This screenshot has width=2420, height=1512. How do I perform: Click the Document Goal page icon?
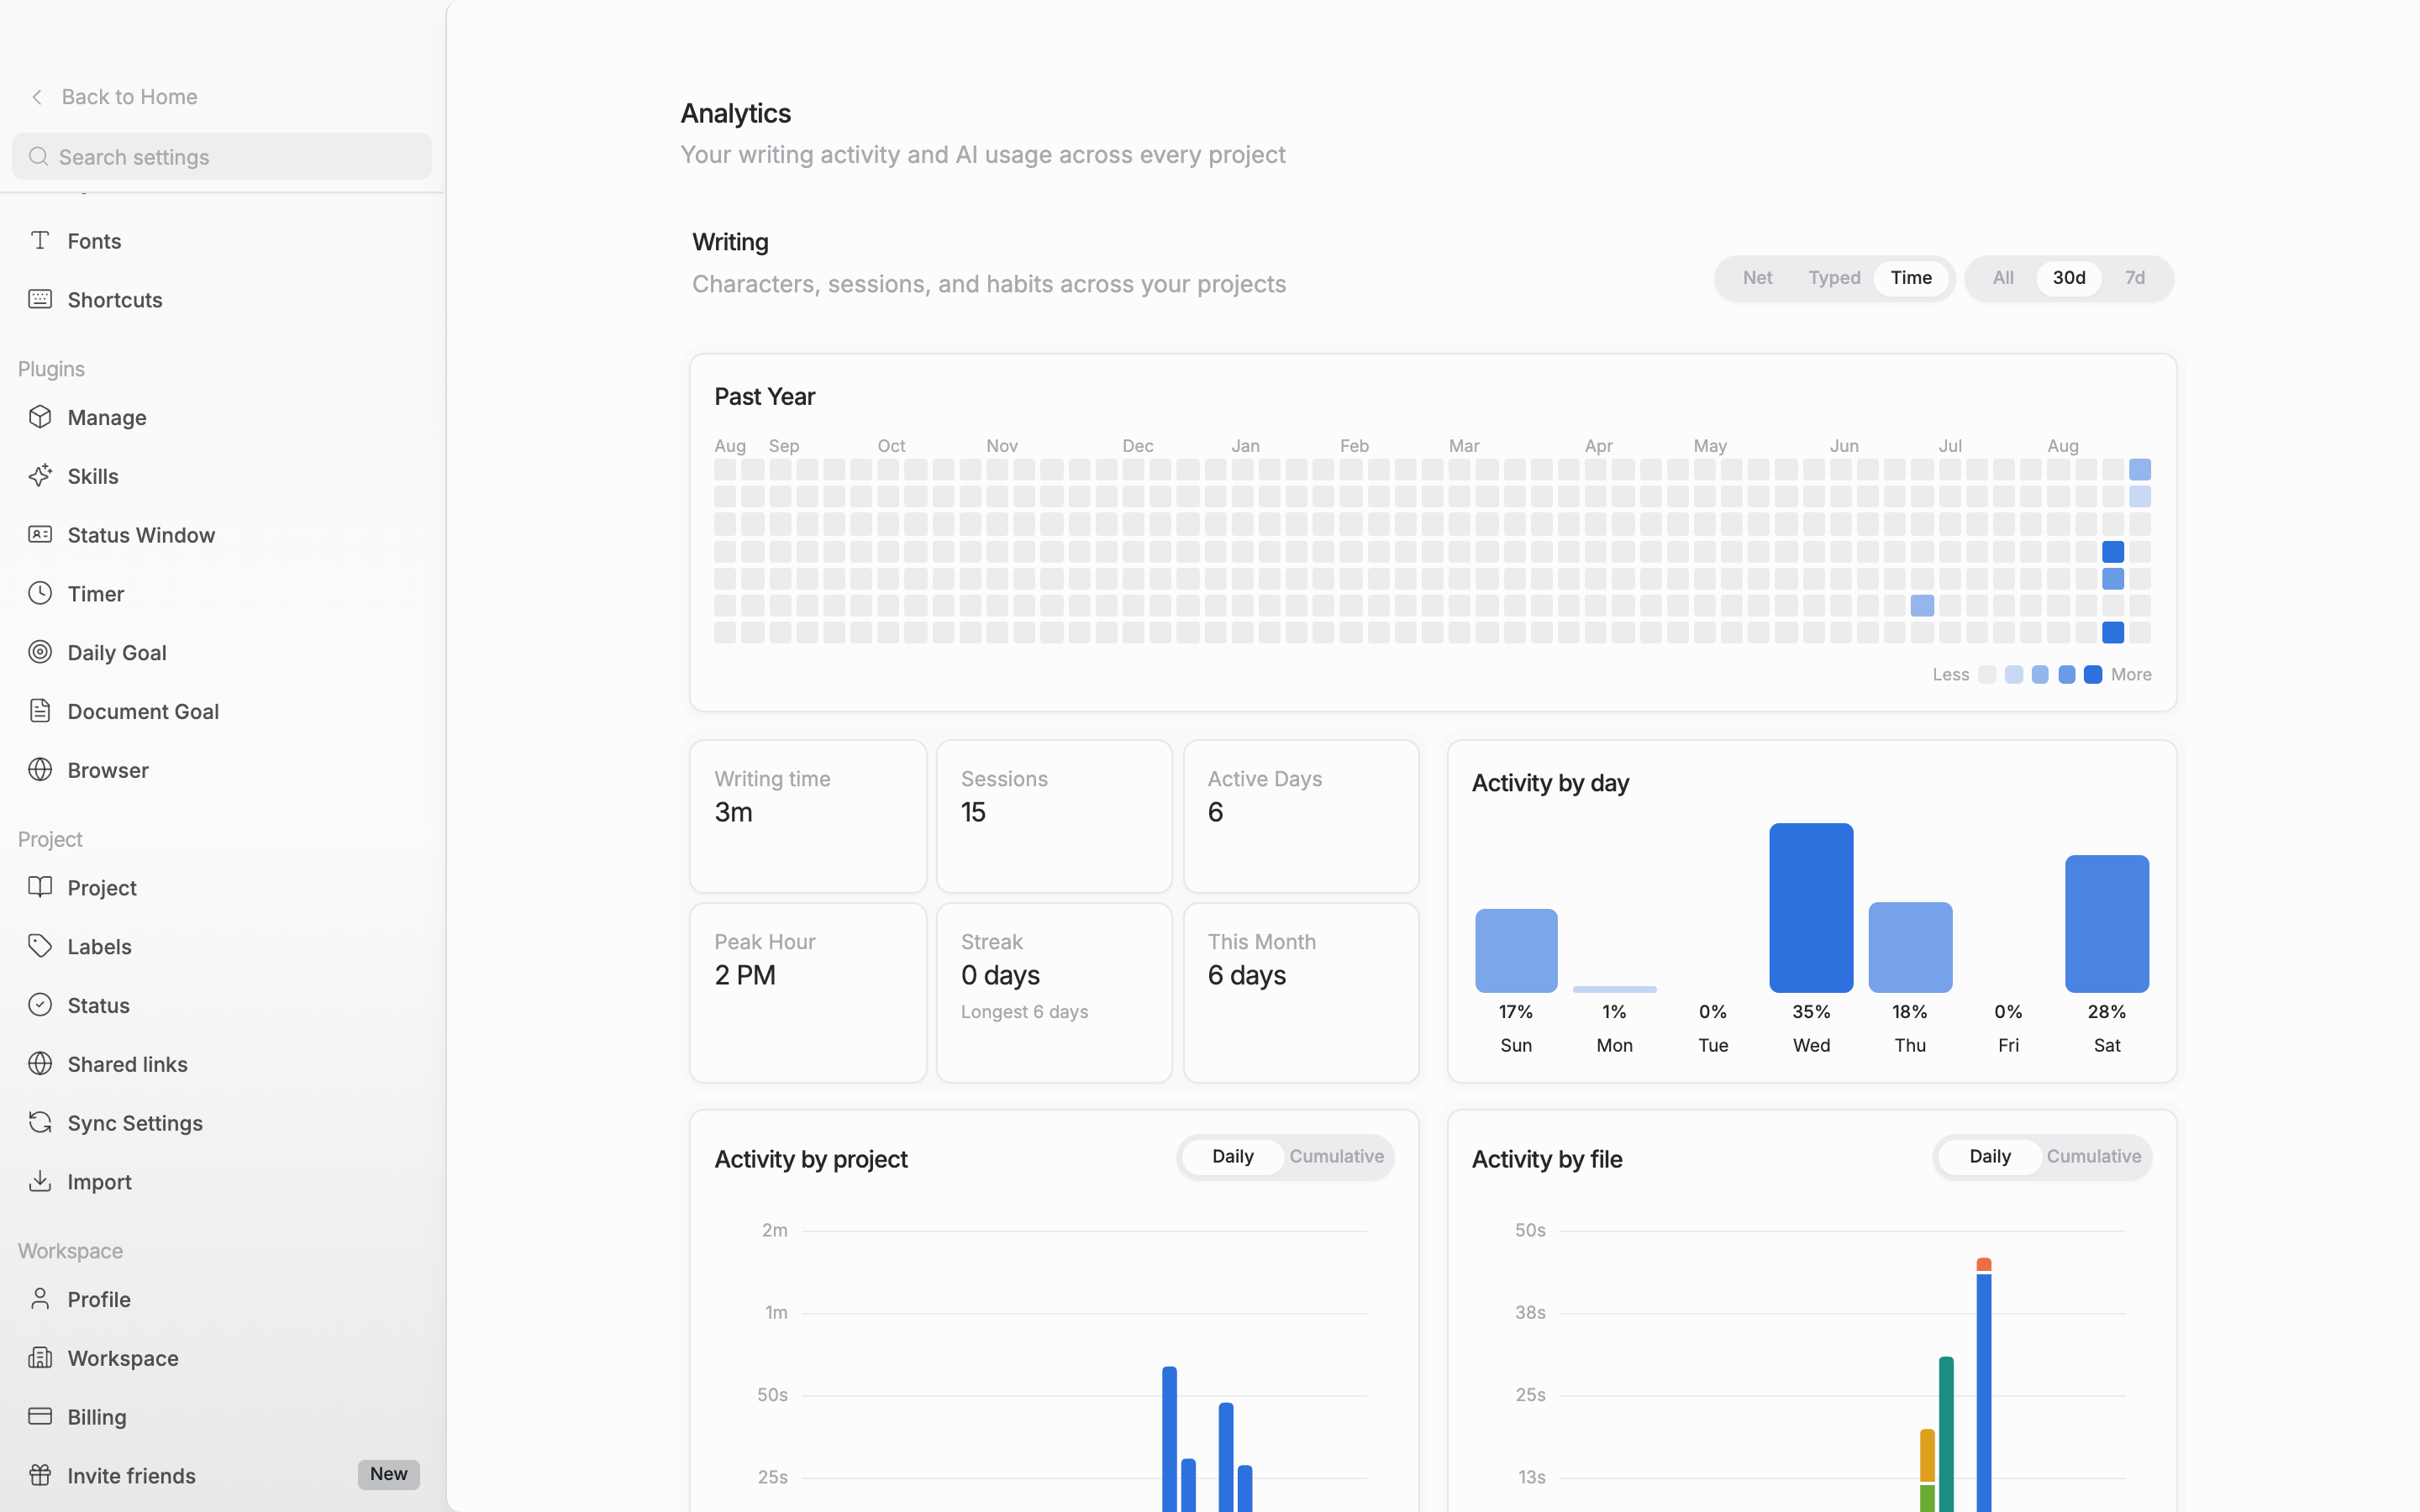click(x=40, y=711)
